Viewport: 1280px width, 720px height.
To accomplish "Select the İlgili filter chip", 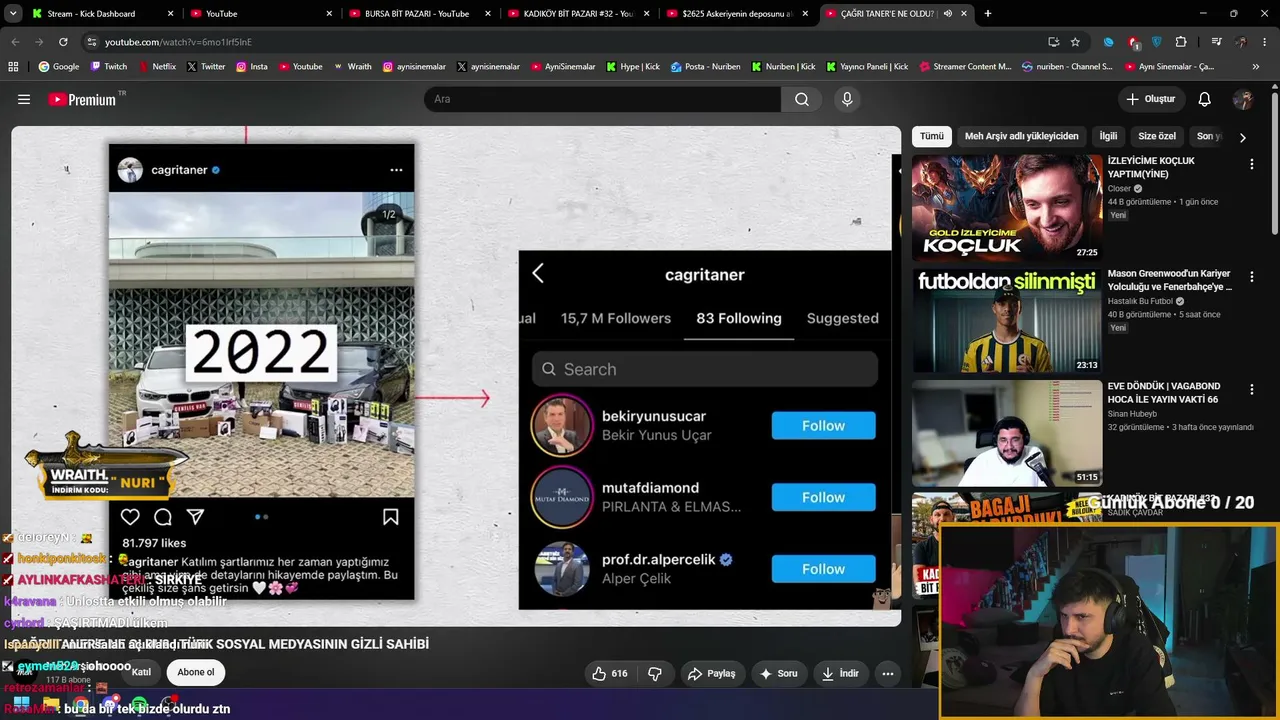I will click(x=1108, y=136).
